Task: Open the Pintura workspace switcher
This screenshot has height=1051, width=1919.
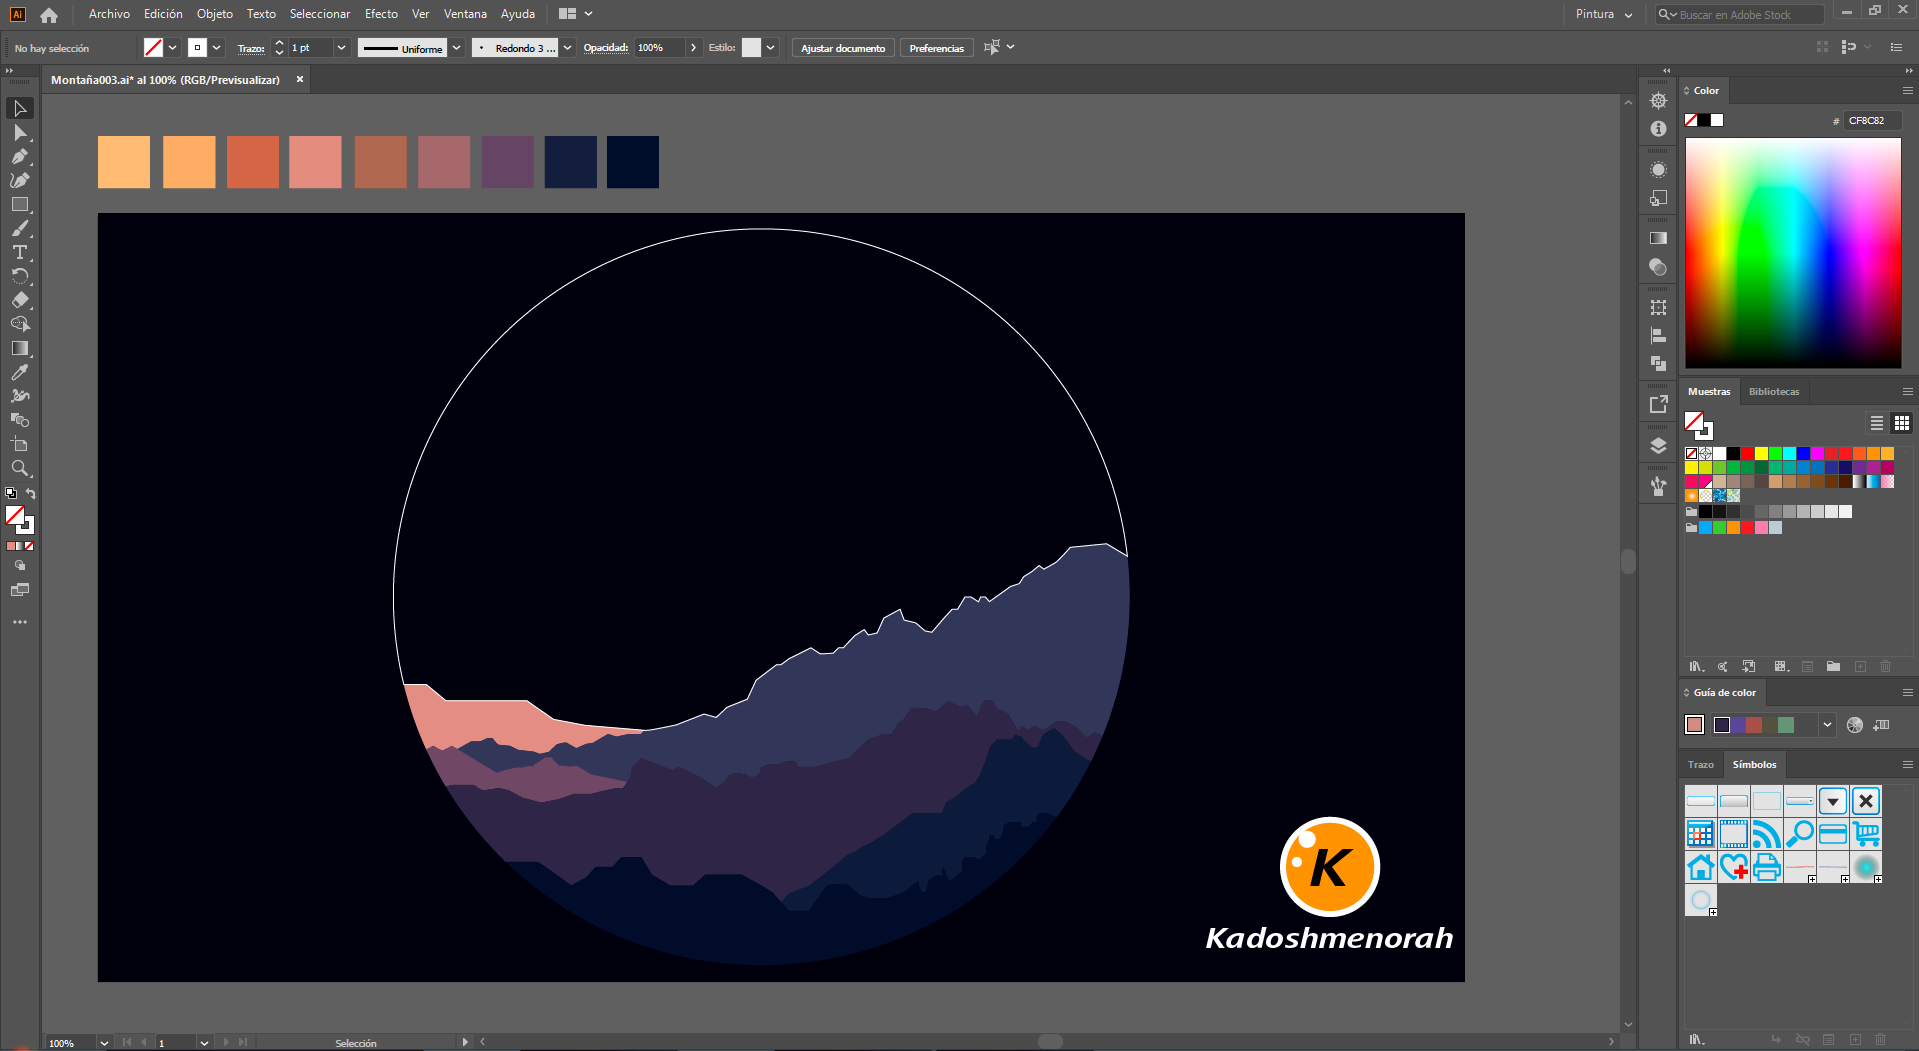Action: (x=1603, y=14)
